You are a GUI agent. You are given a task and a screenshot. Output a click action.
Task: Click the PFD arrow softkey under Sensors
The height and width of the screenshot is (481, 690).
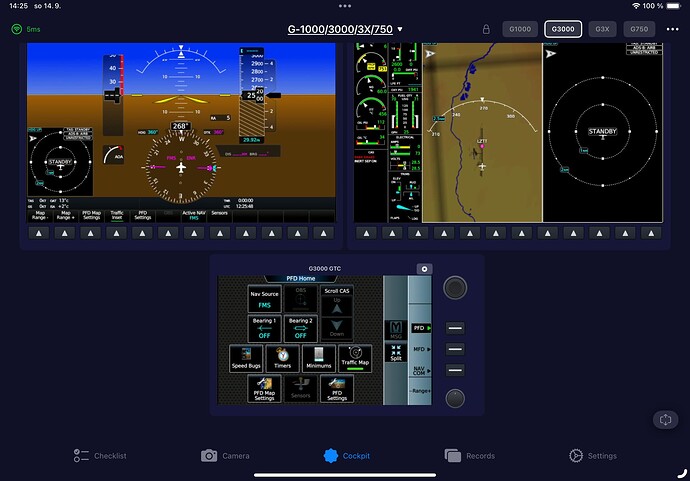point(220,233)
